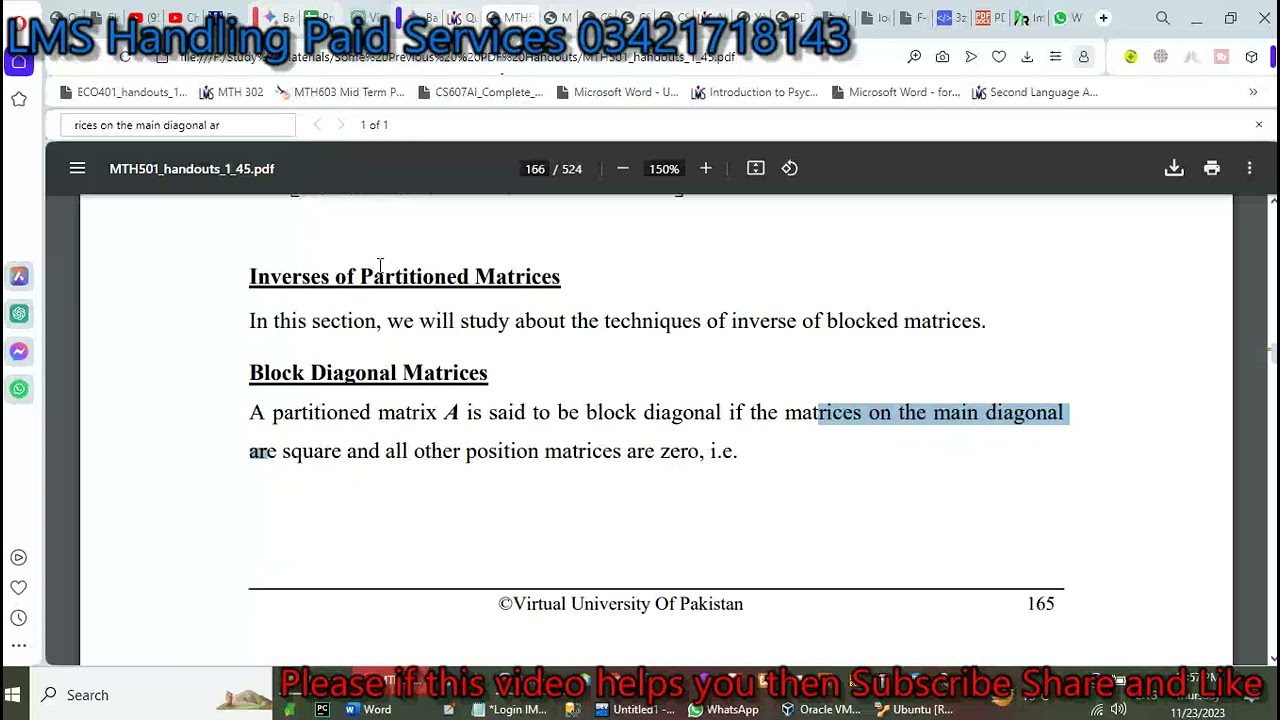Download the PDF file
Viewport: 1280px width, 720px height.
(1174, 168)
